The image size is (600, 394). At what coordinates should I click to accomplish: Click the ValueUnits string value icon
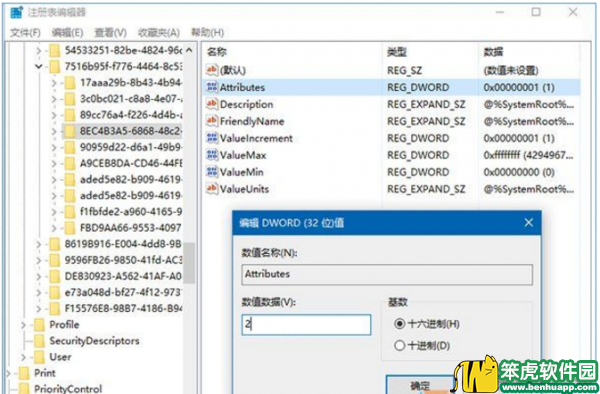212,189
